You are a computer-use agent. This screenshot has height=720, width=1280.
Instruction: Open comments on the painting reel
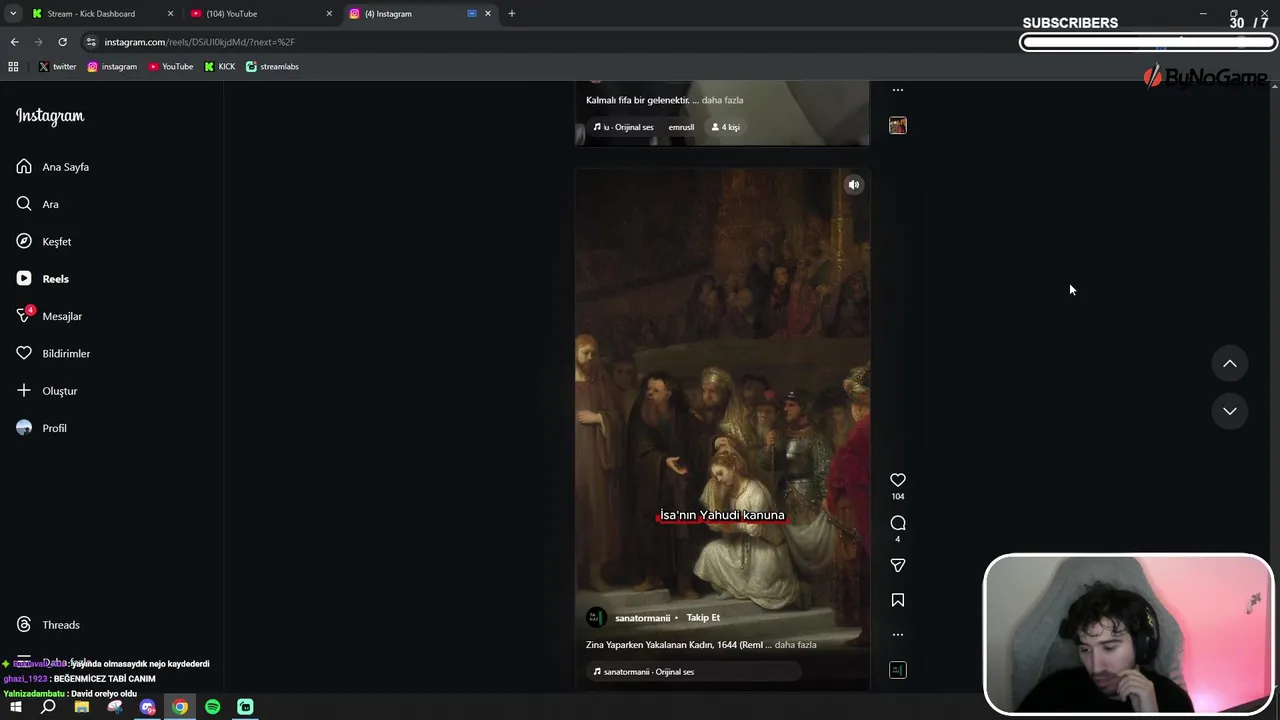(x=898, y=523)
